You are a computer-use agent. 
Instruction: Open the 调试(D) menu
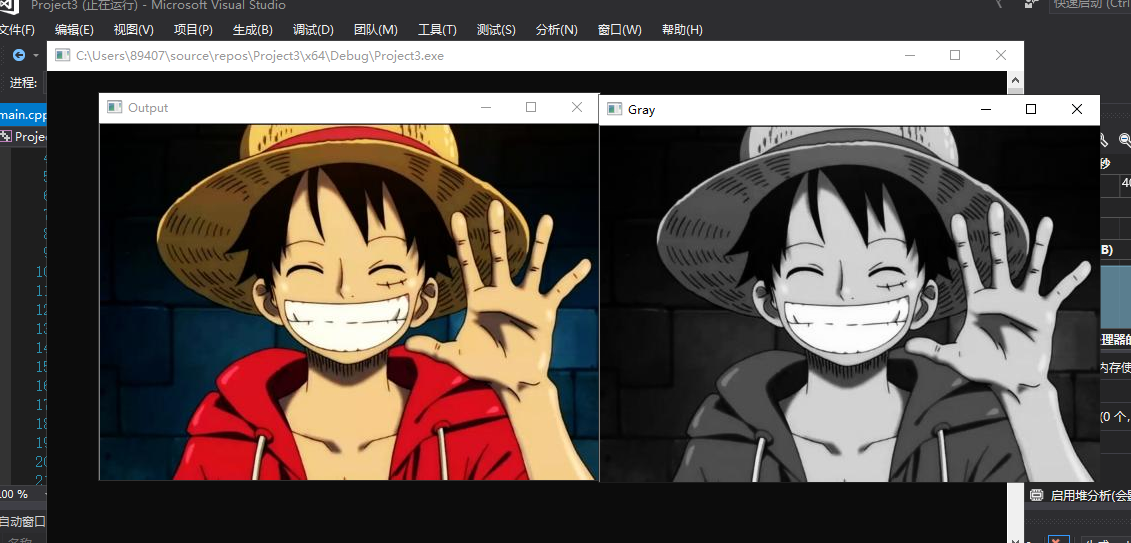[313, 30]
